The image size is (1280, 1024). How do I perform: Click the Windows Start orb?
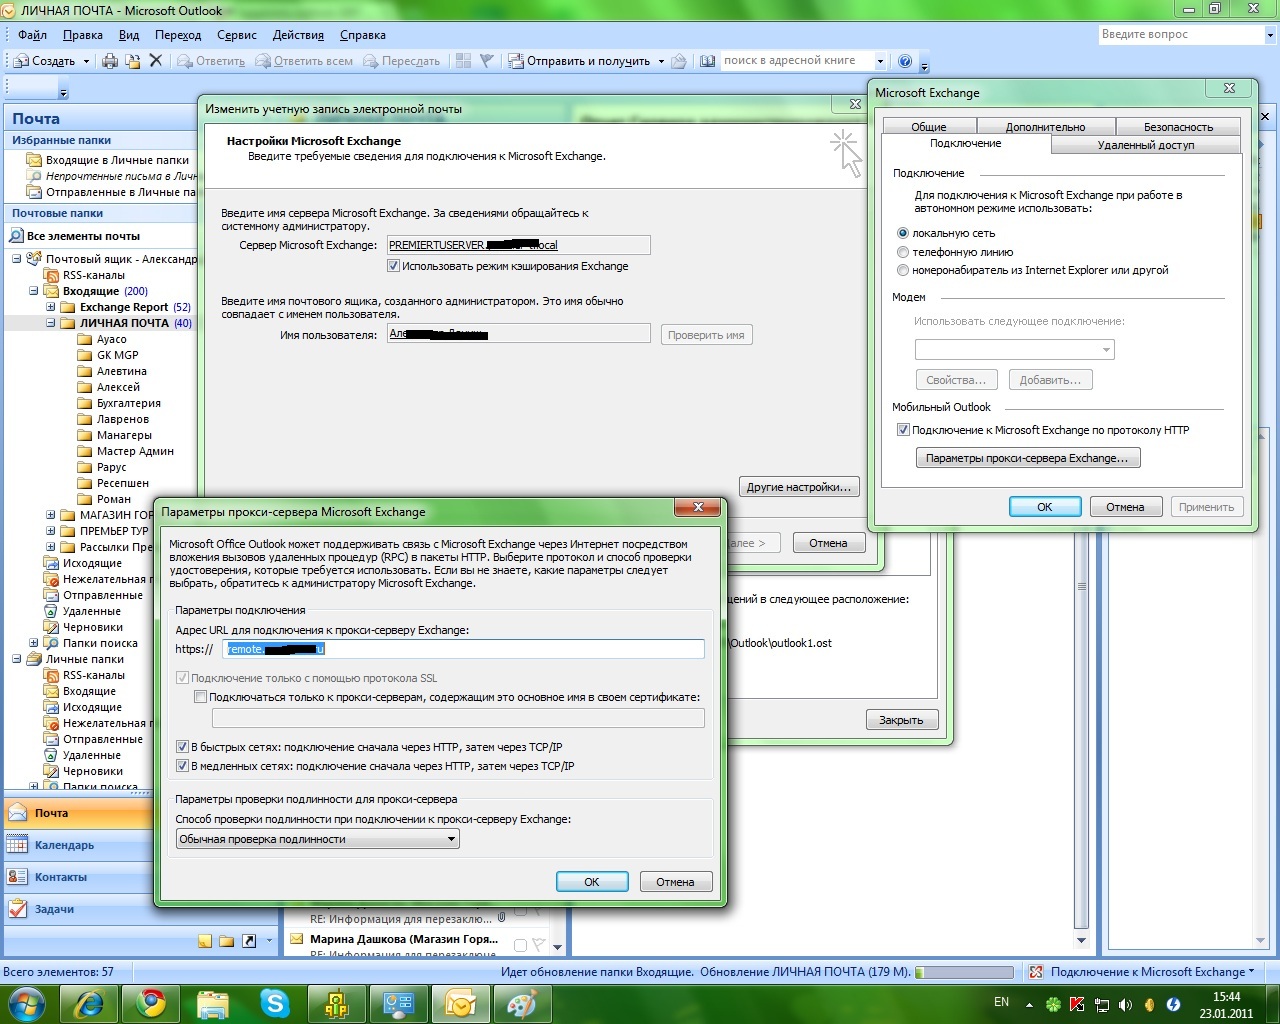(27, 1004)
